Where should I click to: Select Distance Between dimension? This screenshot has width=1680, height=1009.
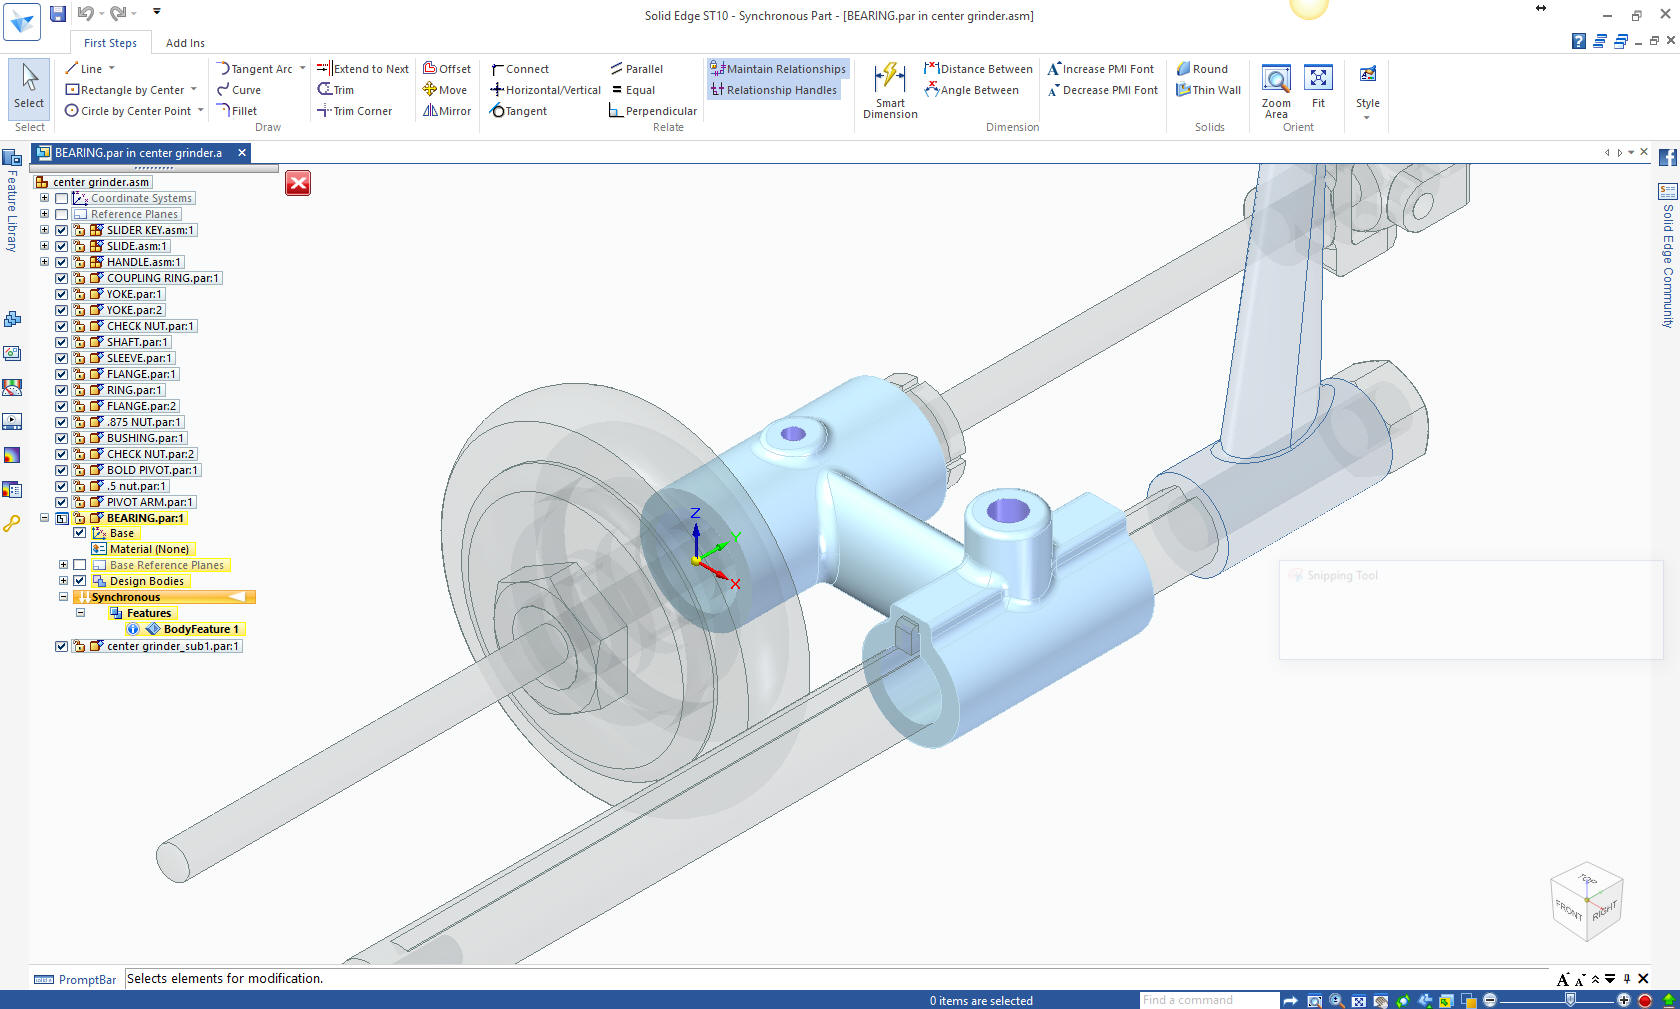(979, 69)
